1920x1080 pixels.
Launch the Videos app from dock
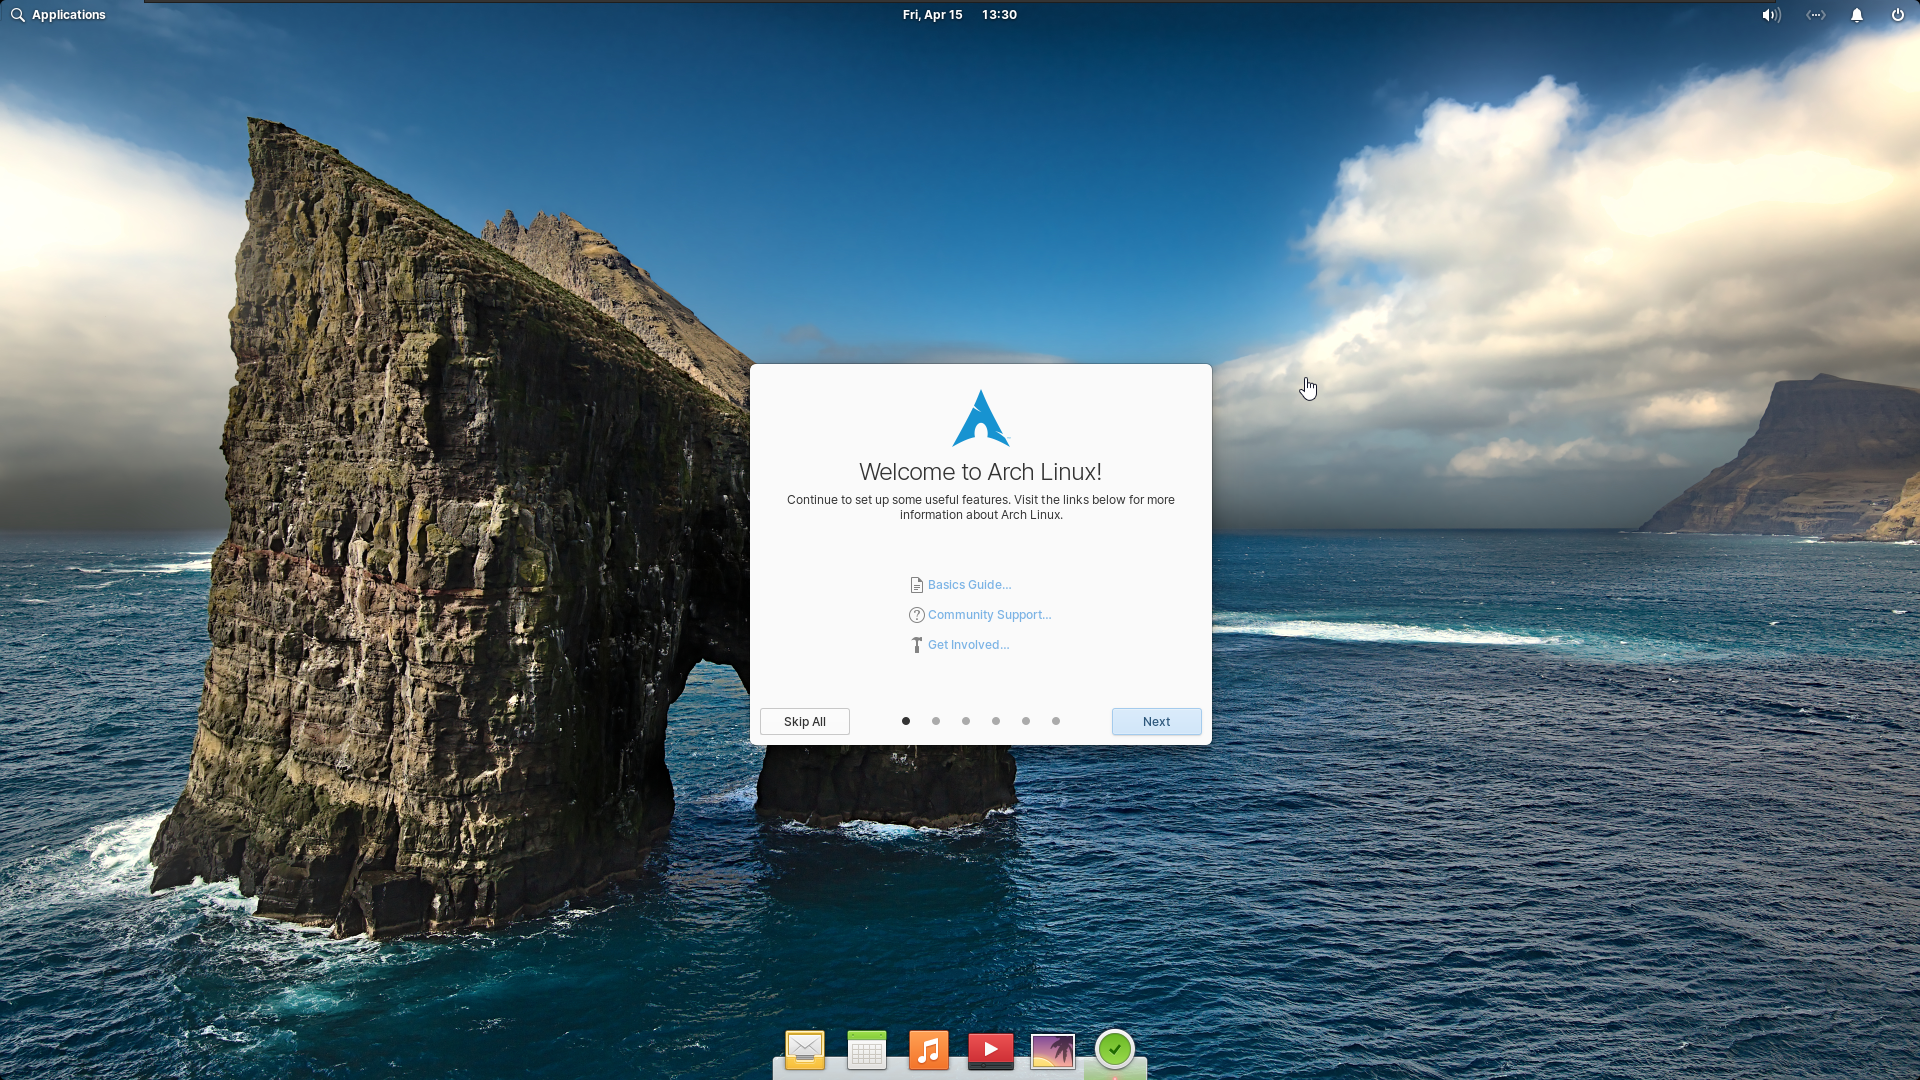coord(991,1050)
